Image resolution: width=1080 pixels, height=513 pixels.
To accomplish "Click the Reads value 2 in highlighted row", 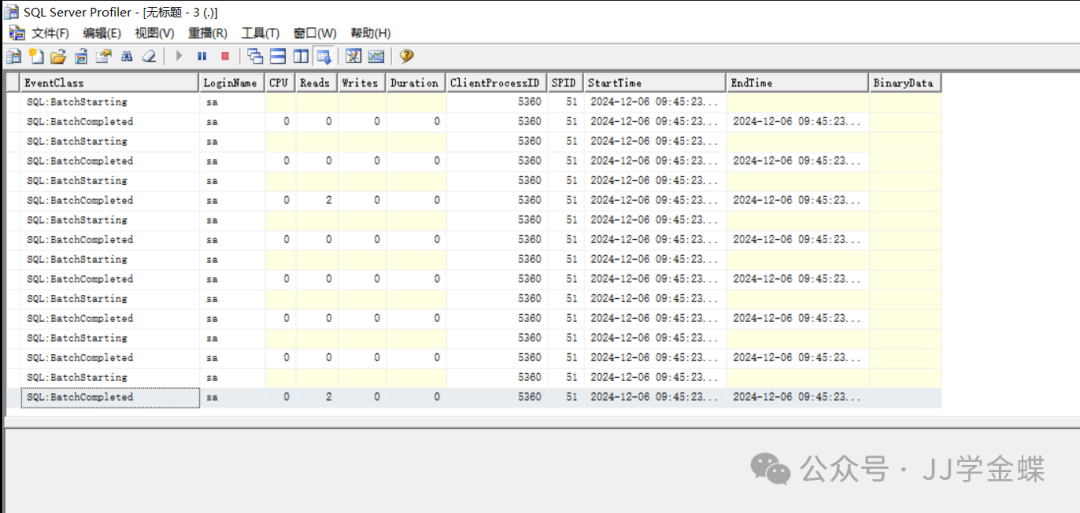I will coord(329,397).
